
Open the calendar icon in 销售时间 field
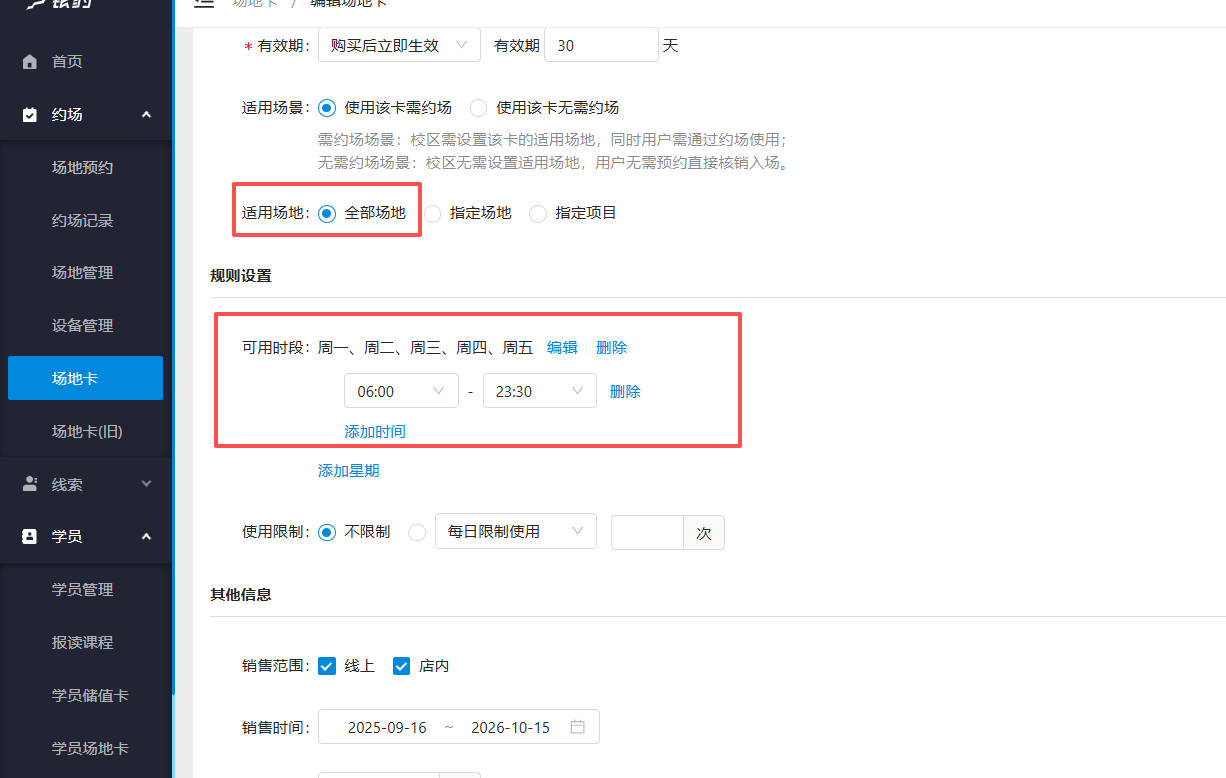coord(577,726)
